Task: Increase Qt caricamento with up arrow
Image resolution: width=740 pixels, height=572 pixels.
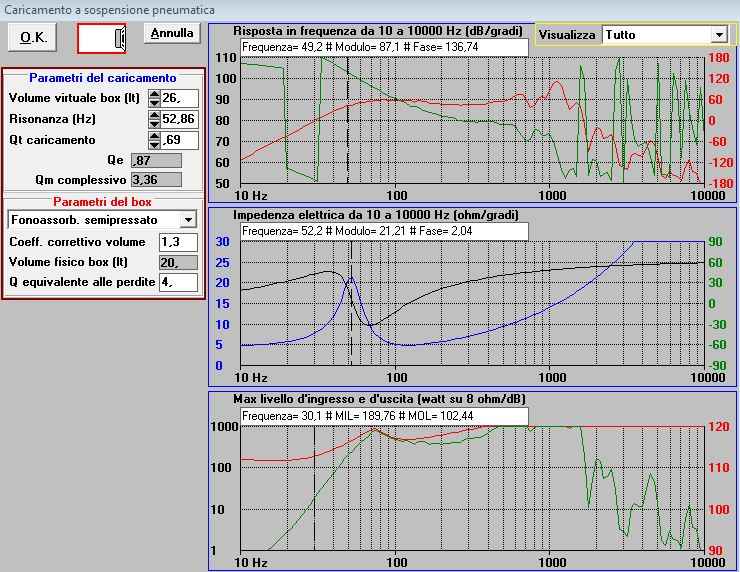Action: click(154, 135)
